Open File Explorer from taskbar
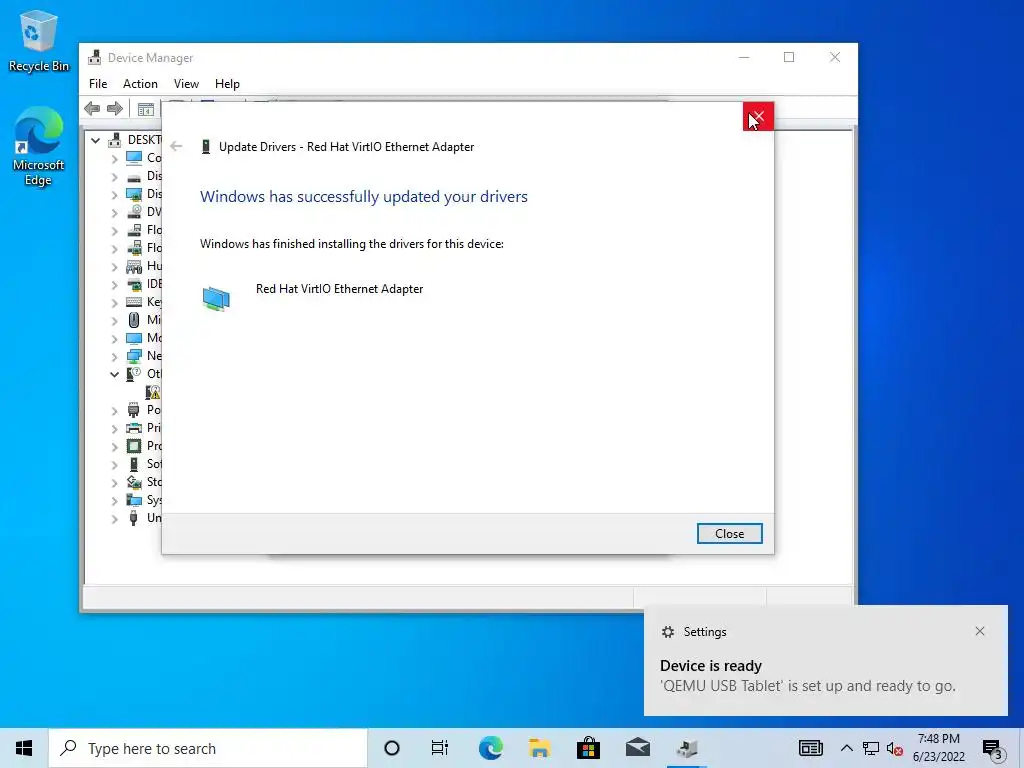Screen dimensions: 1024x768 pyautogui.click(x=539, y=748)
